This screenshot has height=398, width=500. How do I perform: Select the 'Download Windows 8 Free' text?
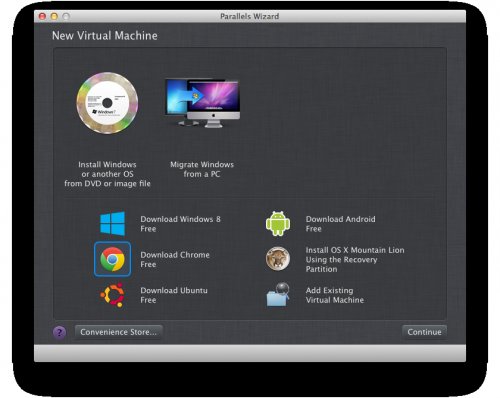point(180,224)
